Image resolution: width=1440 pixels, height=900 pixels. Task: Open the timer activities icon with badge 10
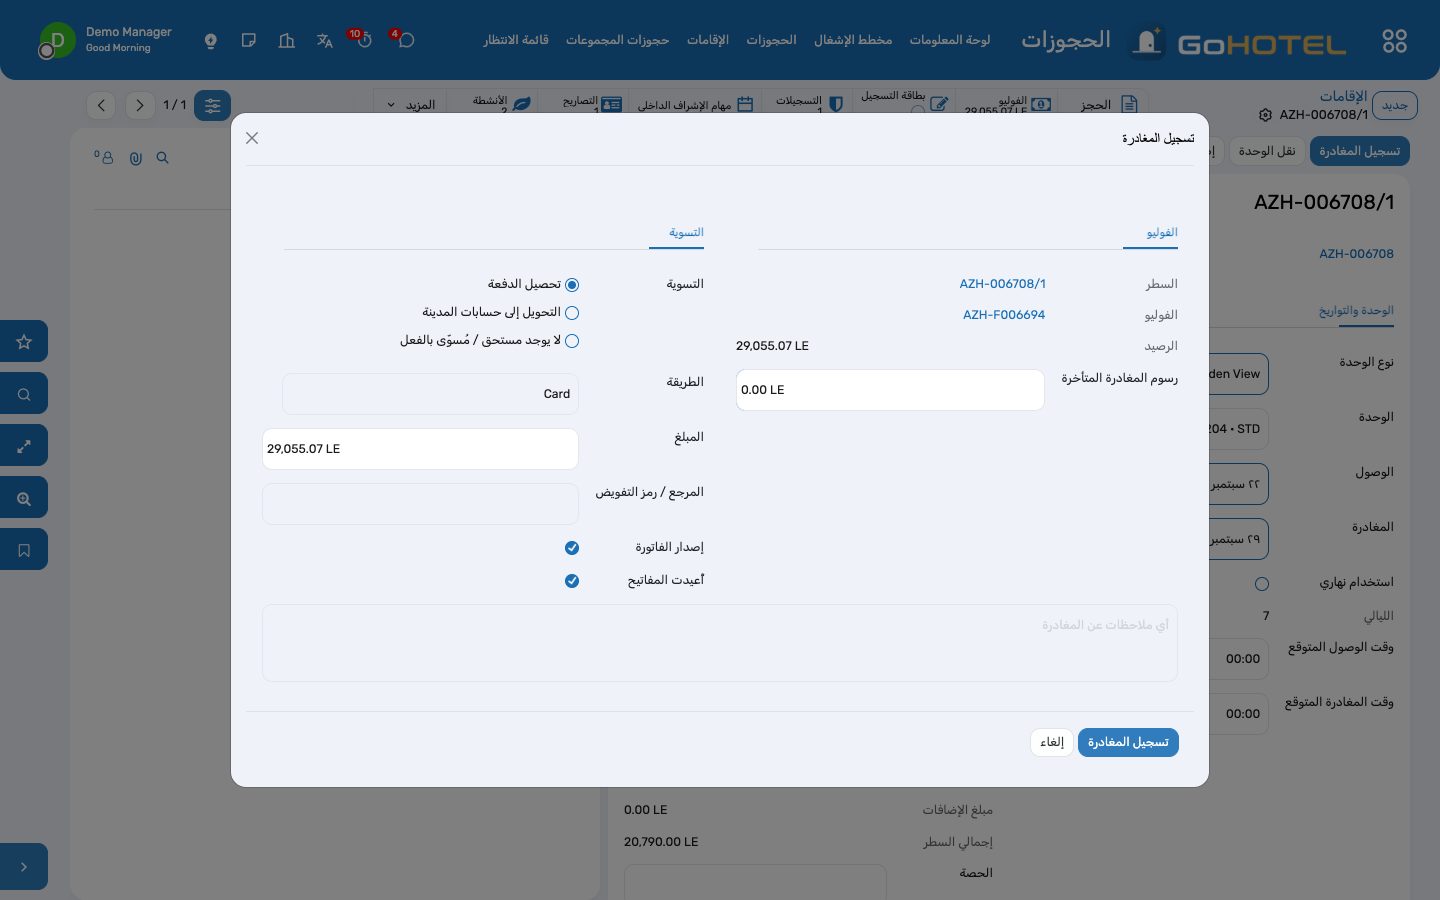(x=363, y=40)
